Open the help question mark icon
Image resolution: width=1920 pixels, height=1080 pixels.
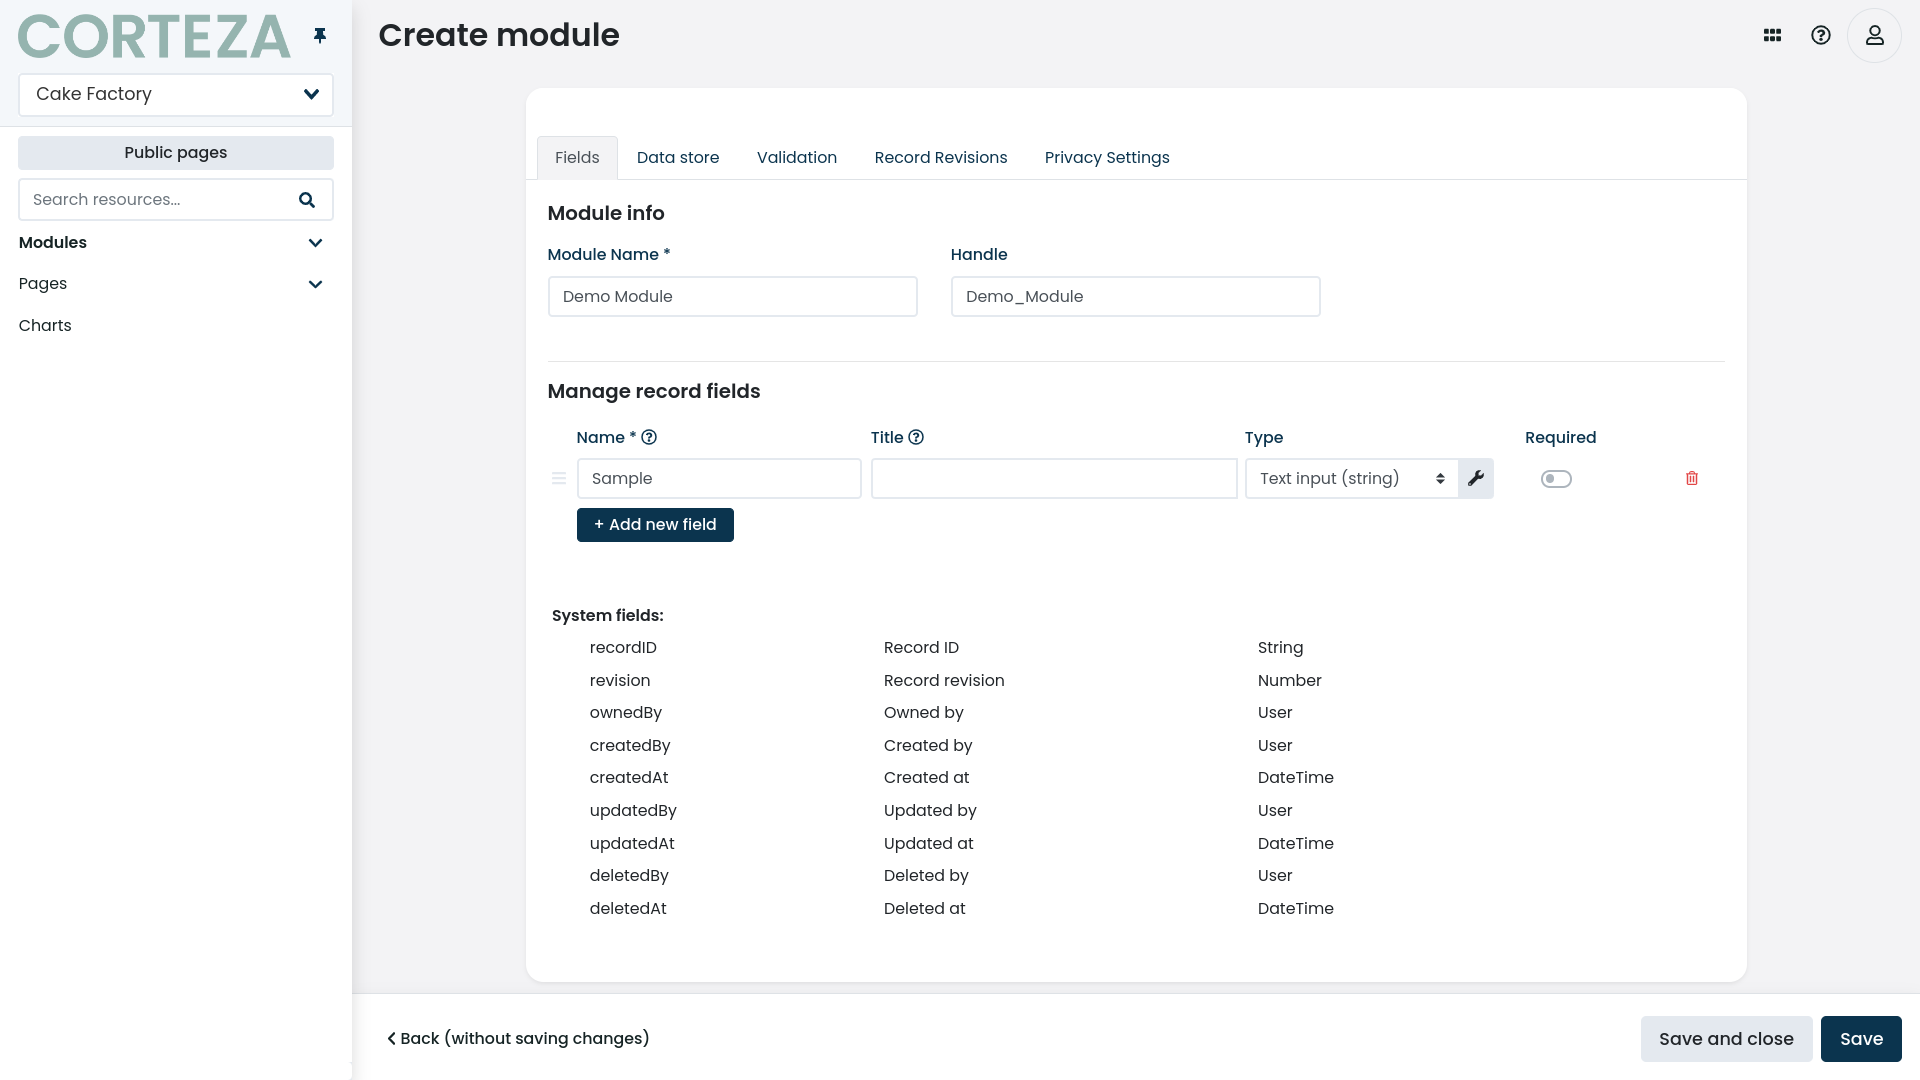point(1821,35)
